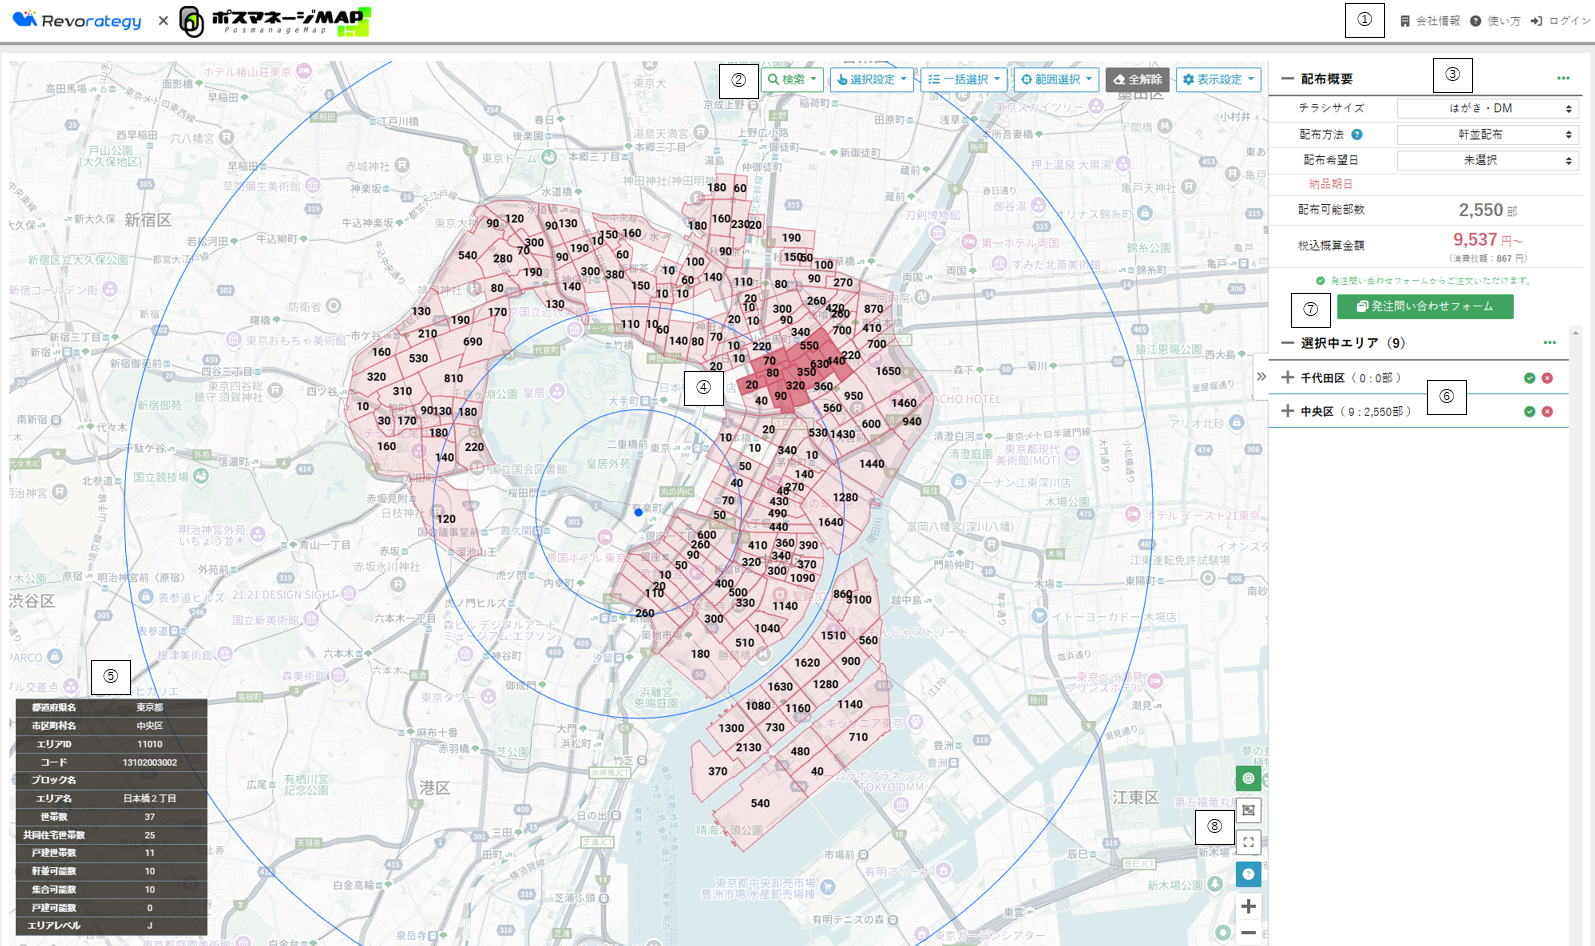
Task: Click the 全解除 clear-all button
Action: [x=1137, y=79]
